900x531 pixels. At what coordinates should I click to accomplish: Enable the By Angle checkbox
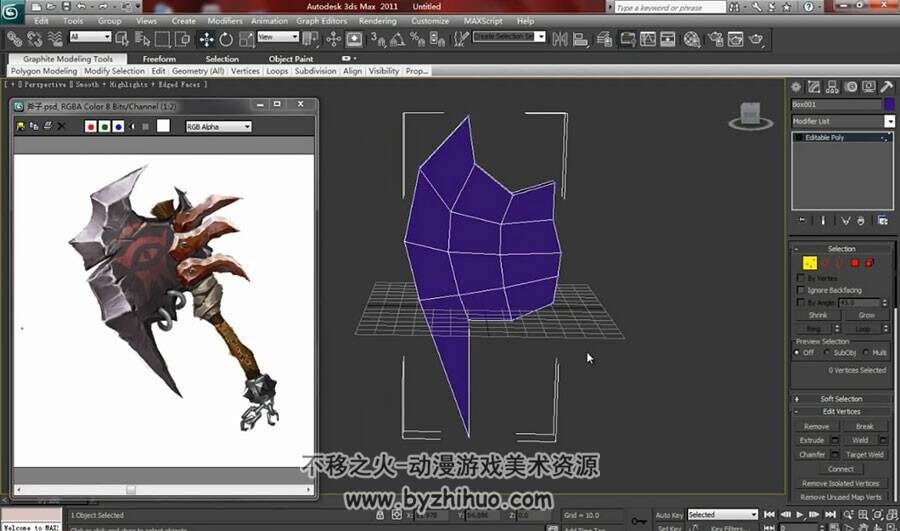click(801, 303)
